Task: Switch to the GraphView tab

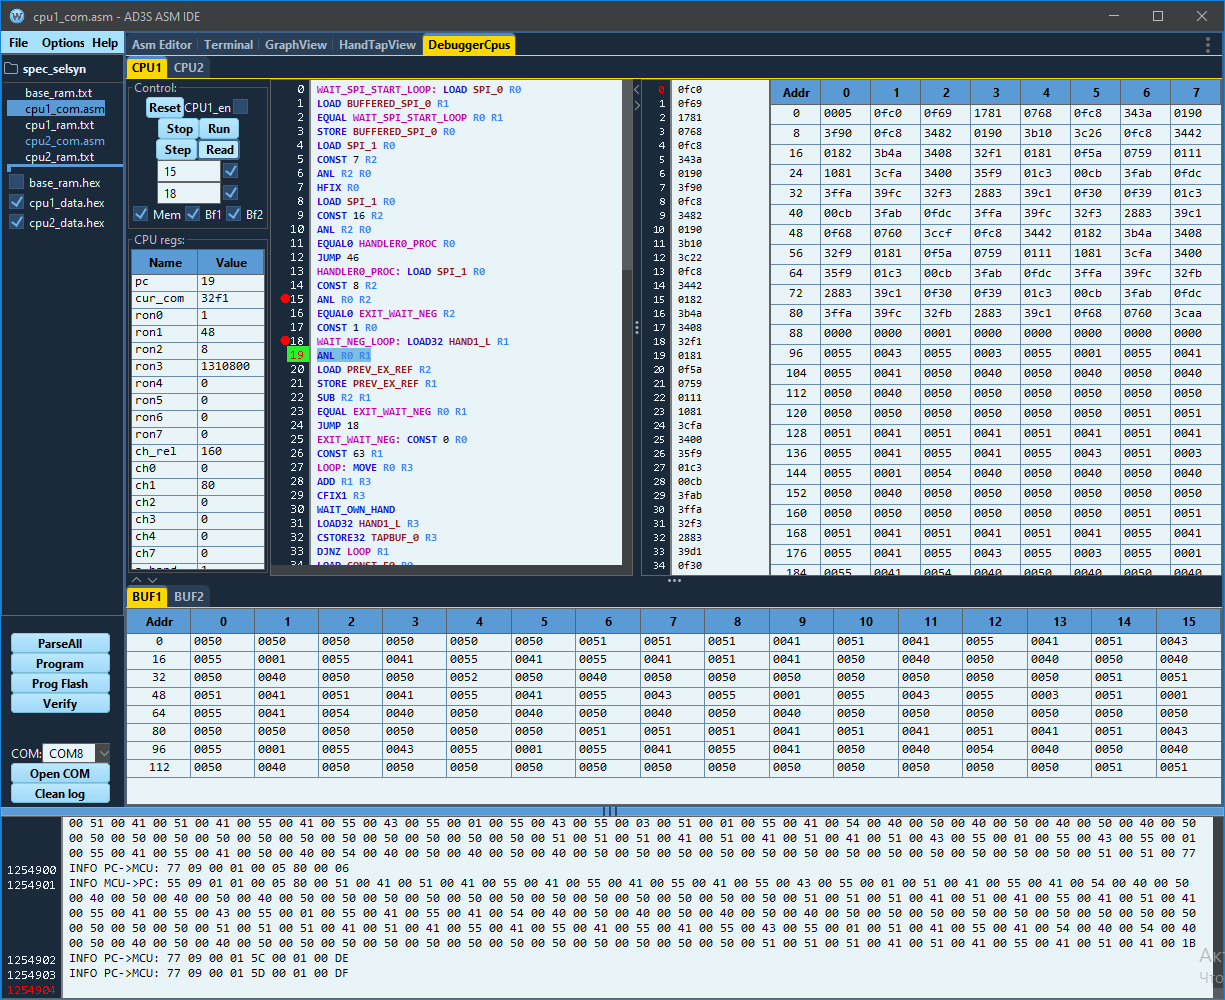Action: tap(296, 45)
